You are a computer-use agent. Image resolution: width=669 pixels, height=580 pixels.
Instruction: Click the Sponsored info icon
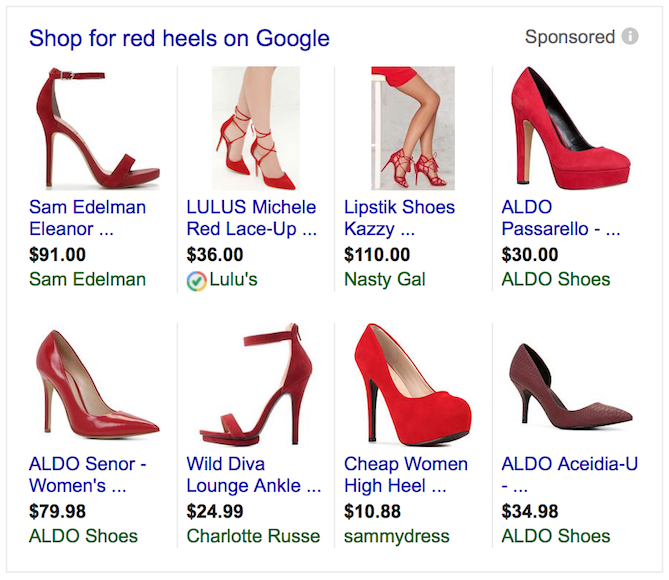coord(630,36)
